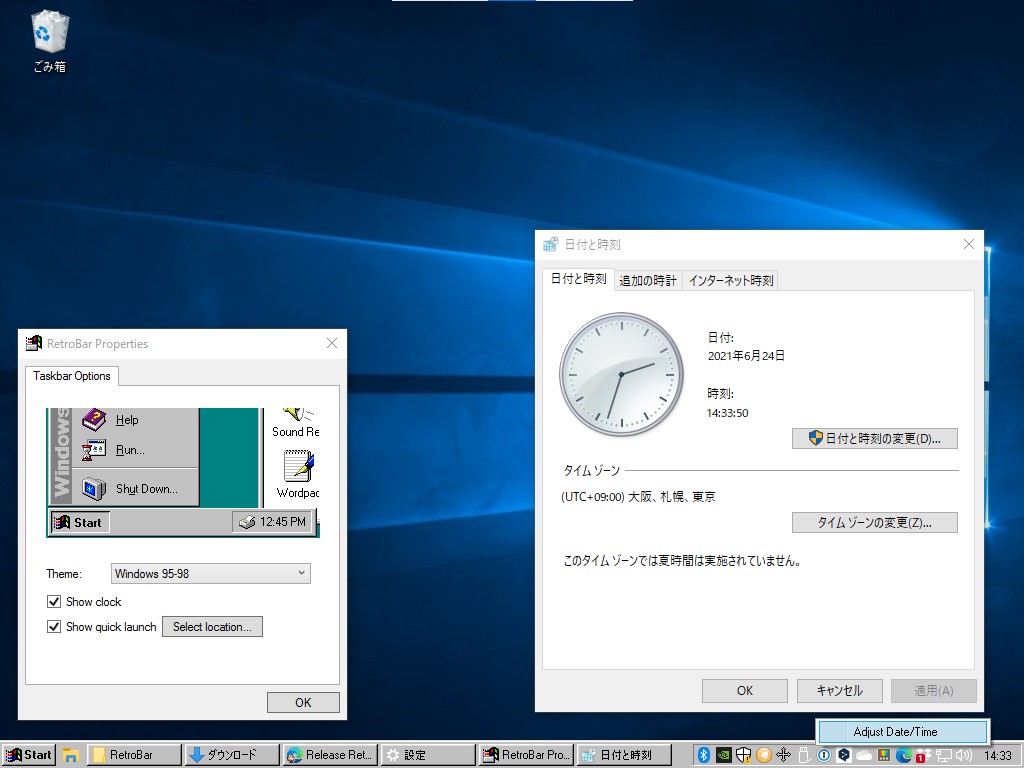Click the OneDrive cloud tray icon
The image size is (1024, 768).
[x=864, y=756]
